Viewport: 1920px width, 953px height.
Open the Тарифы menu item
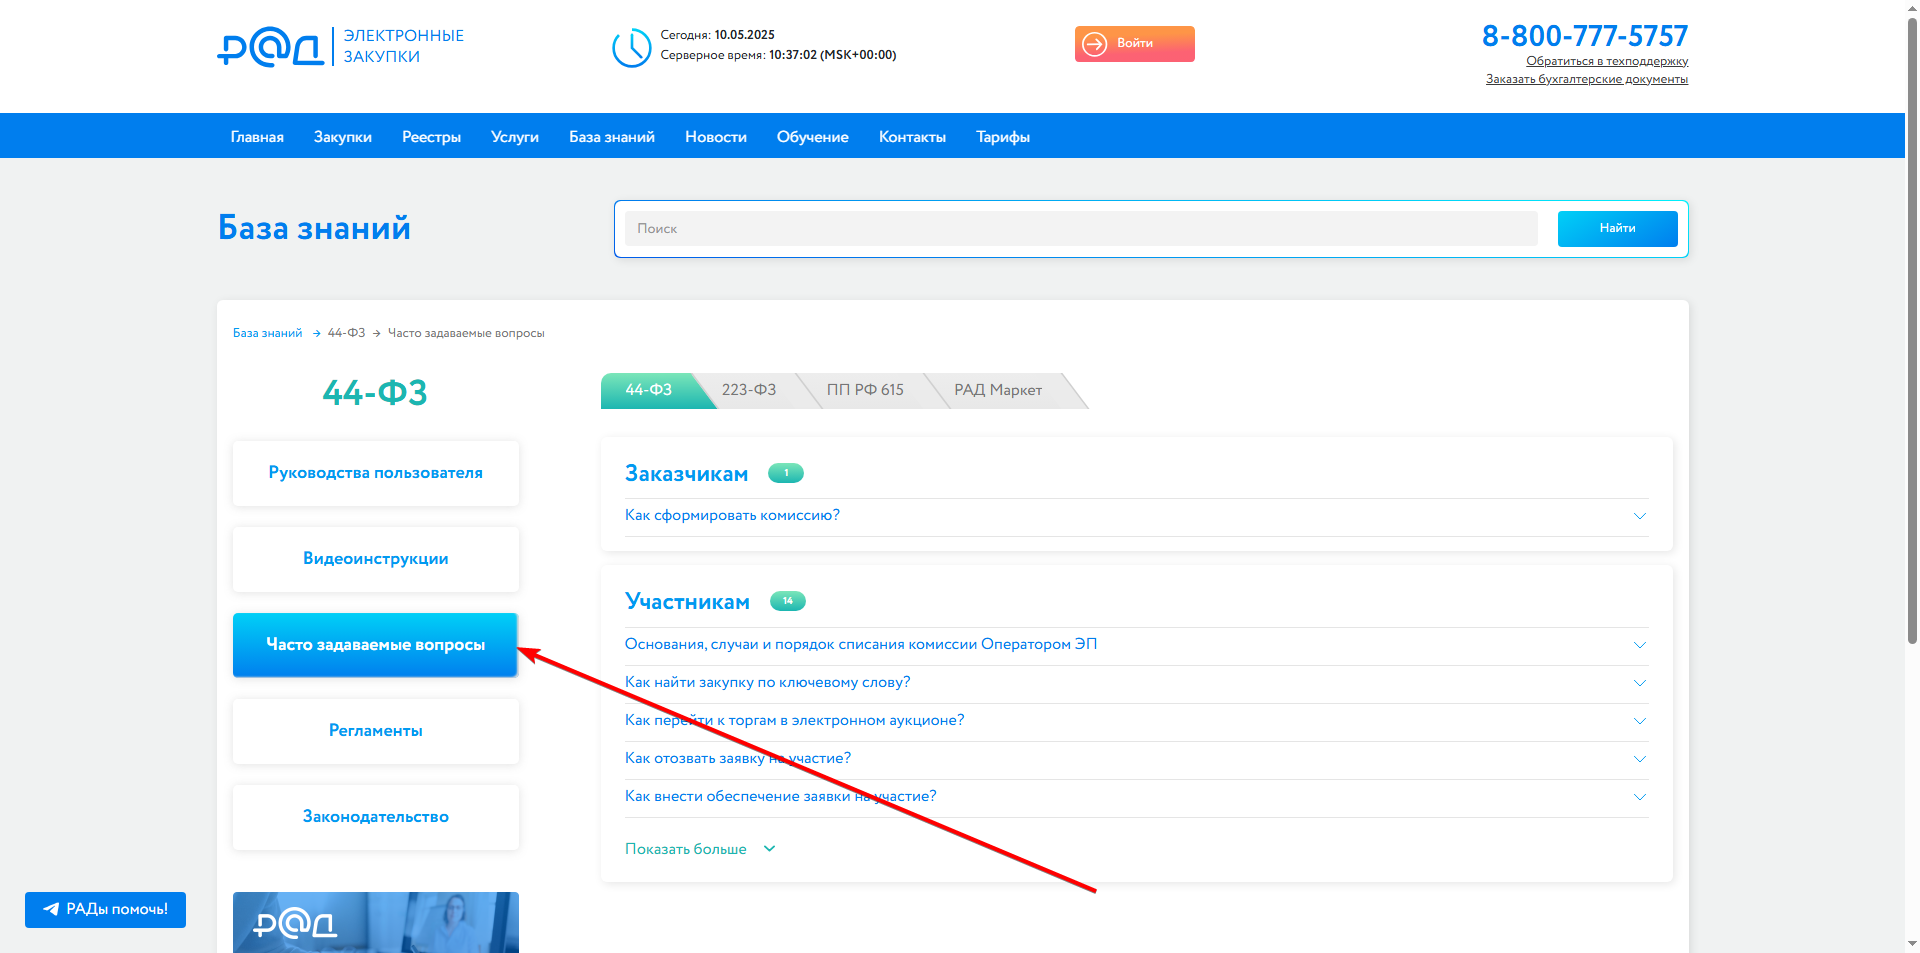(x=1003, y=137)
